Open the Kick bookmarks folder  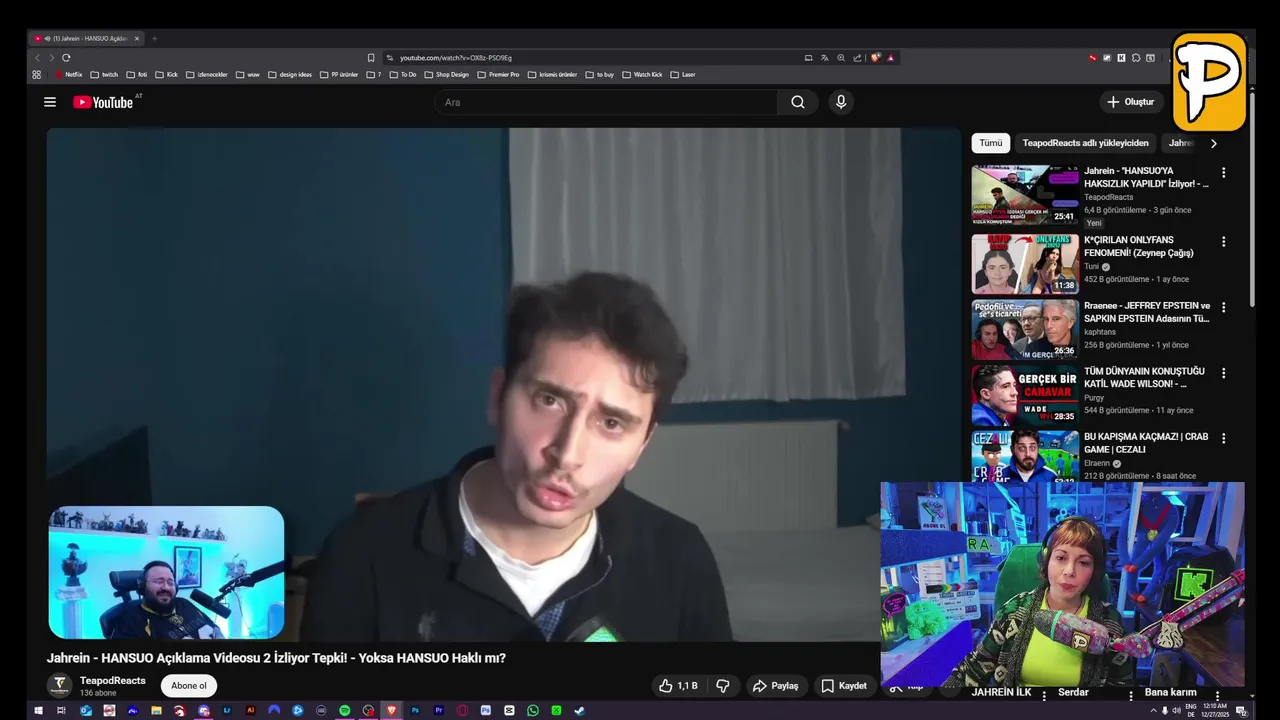point(166,75)
